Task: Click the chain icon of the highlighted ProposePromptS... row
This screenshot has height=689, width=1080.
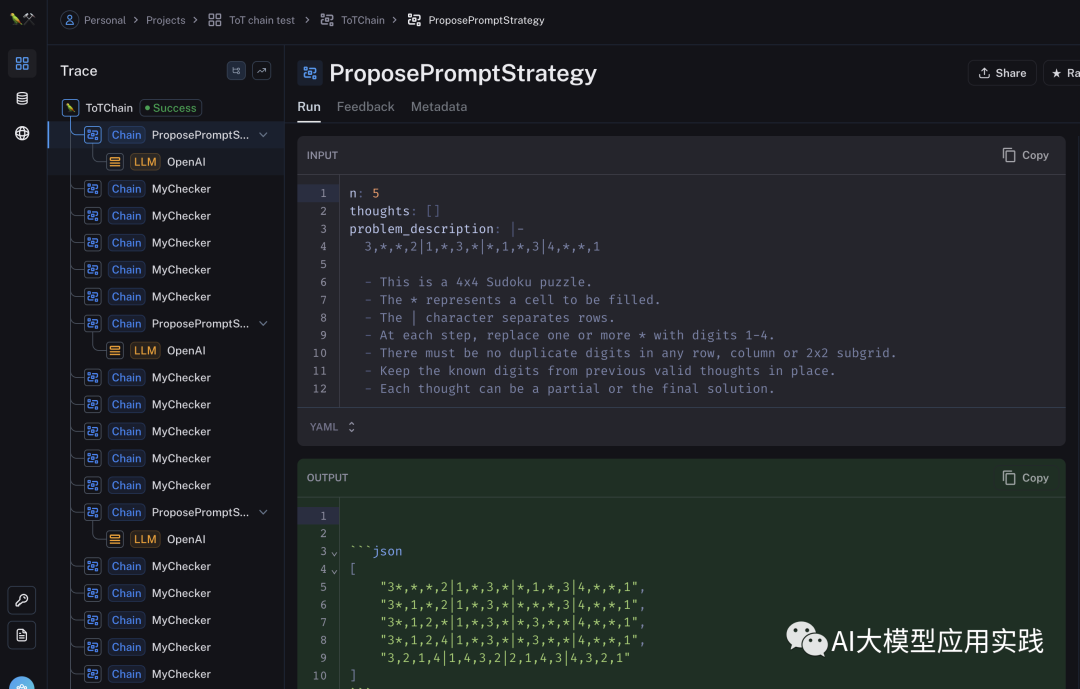Action: pos(93,134)
